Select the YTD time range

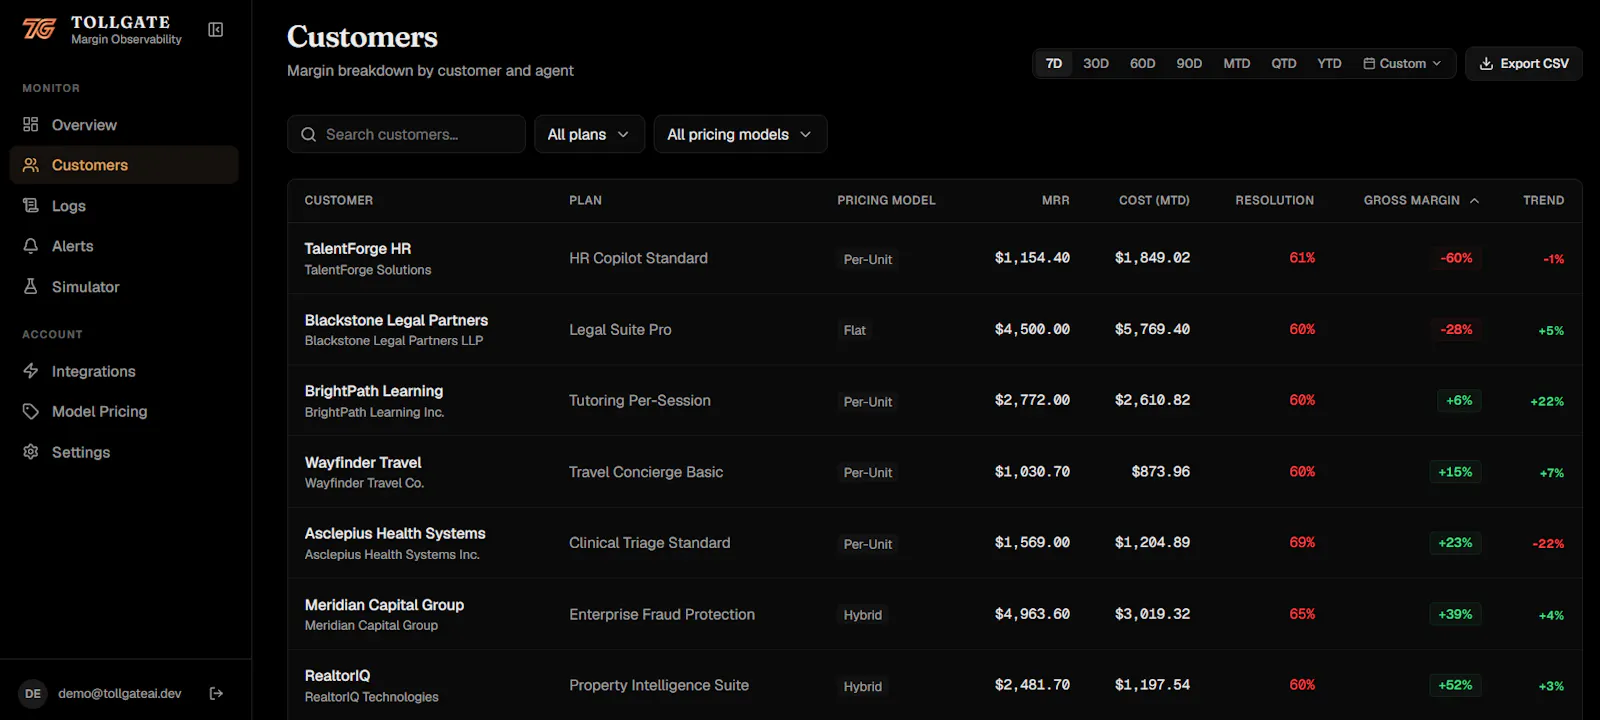click(1329, 63)
